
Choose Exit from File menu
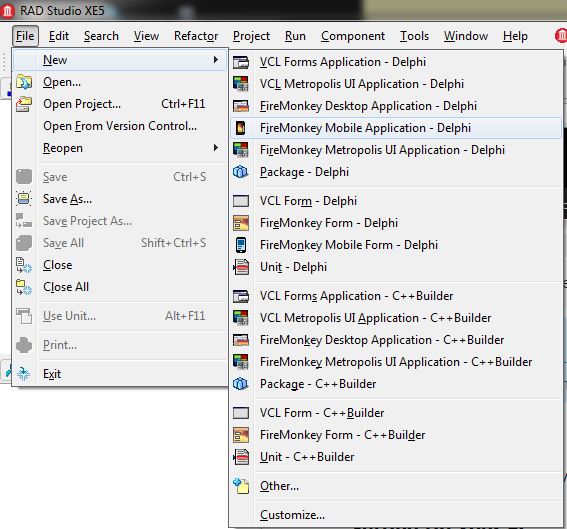point(120,374)
